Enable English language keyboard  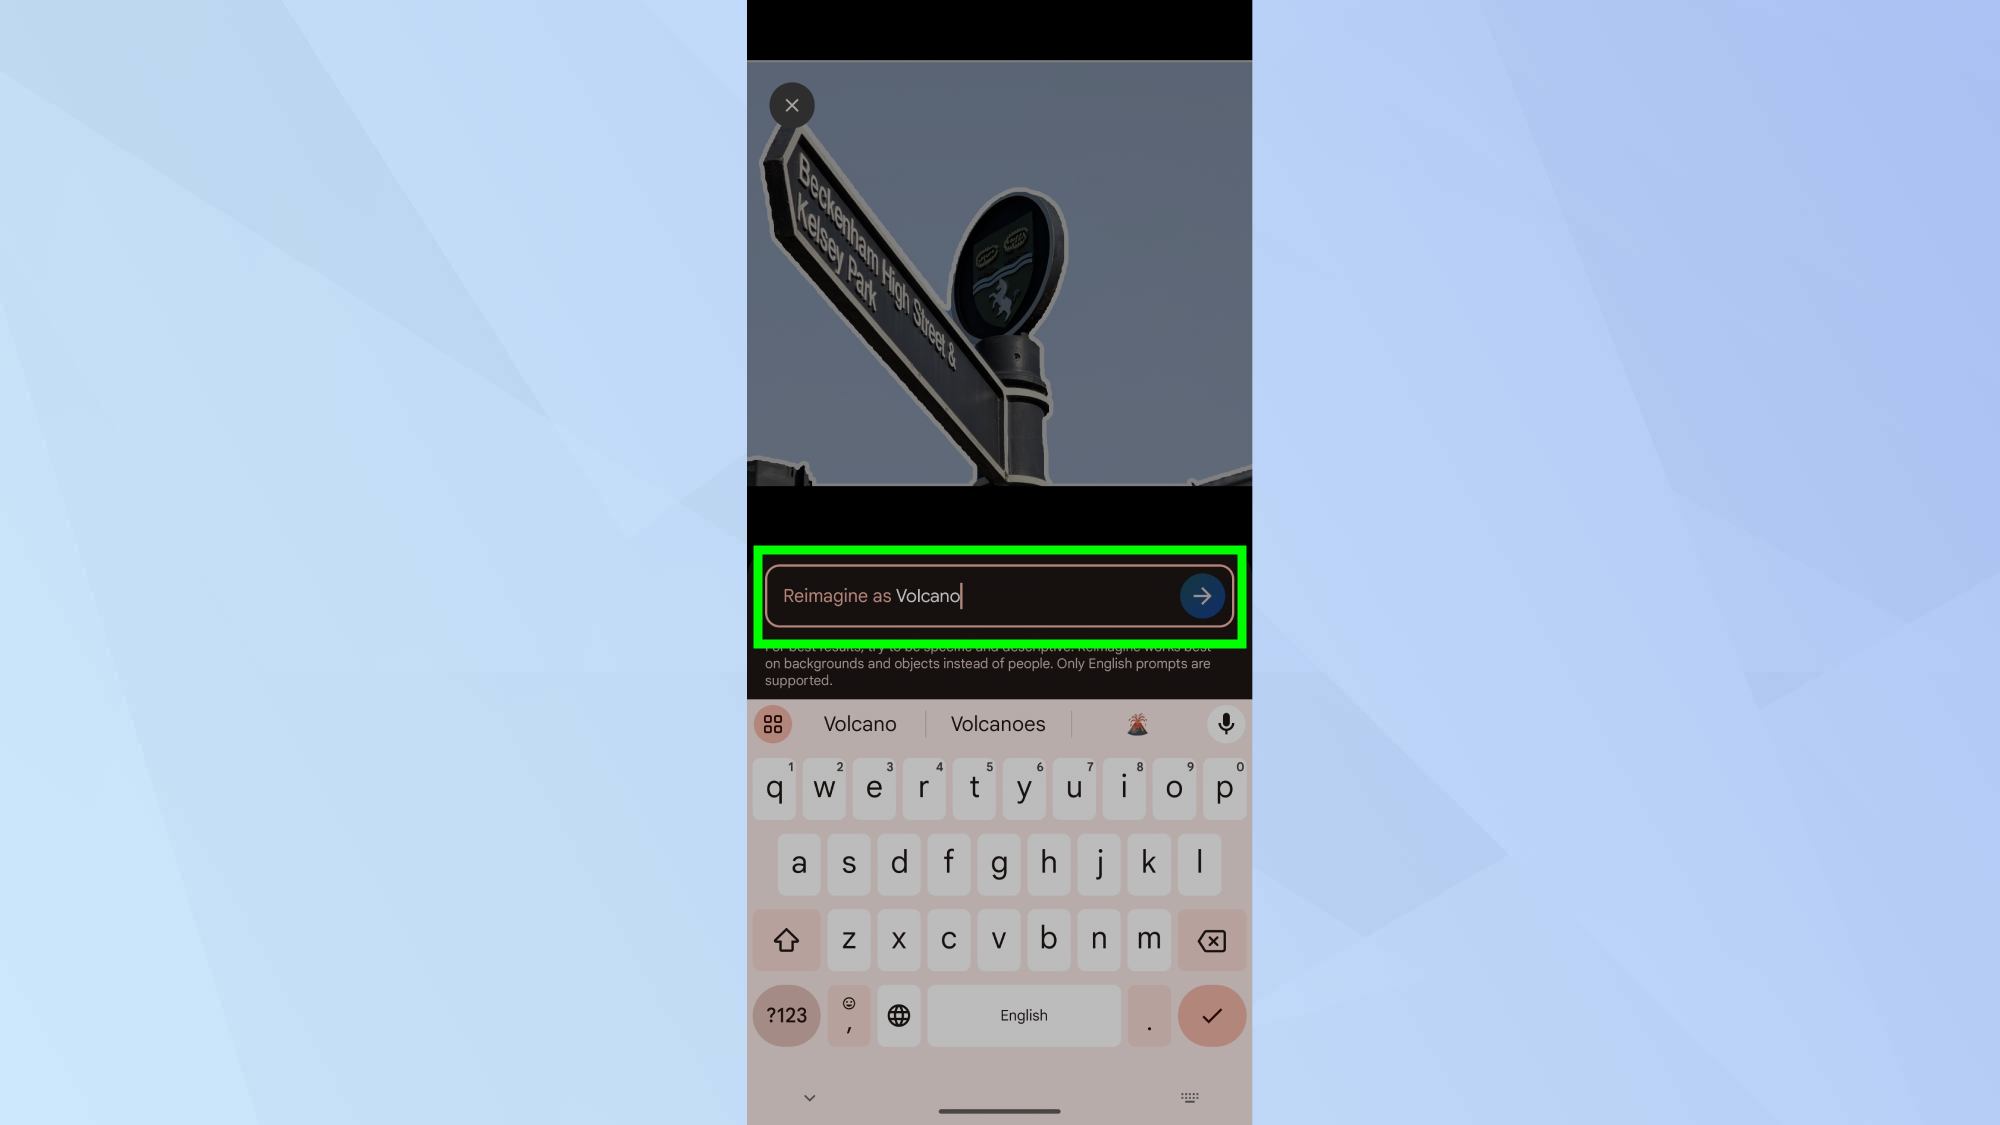coord(898,1015)
